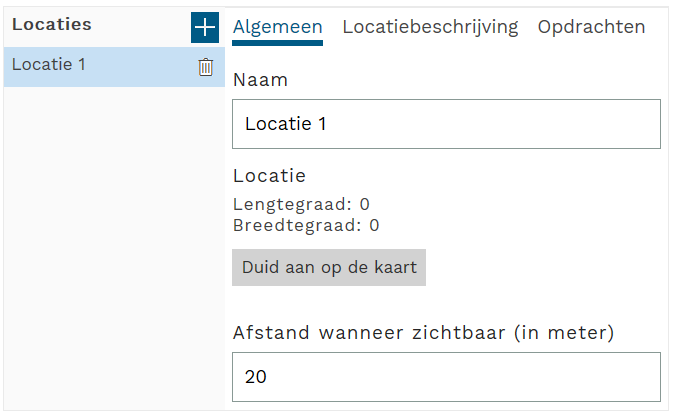
Task: Focus the Afstand wanneer zichtbaar field
Action: point(446,377)
